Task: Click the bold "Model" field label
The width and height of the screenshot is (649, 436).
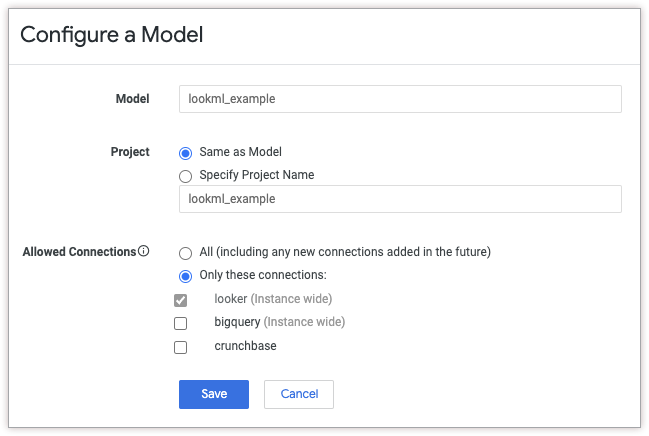Action: pyautogui.click(x=133, y=99)
